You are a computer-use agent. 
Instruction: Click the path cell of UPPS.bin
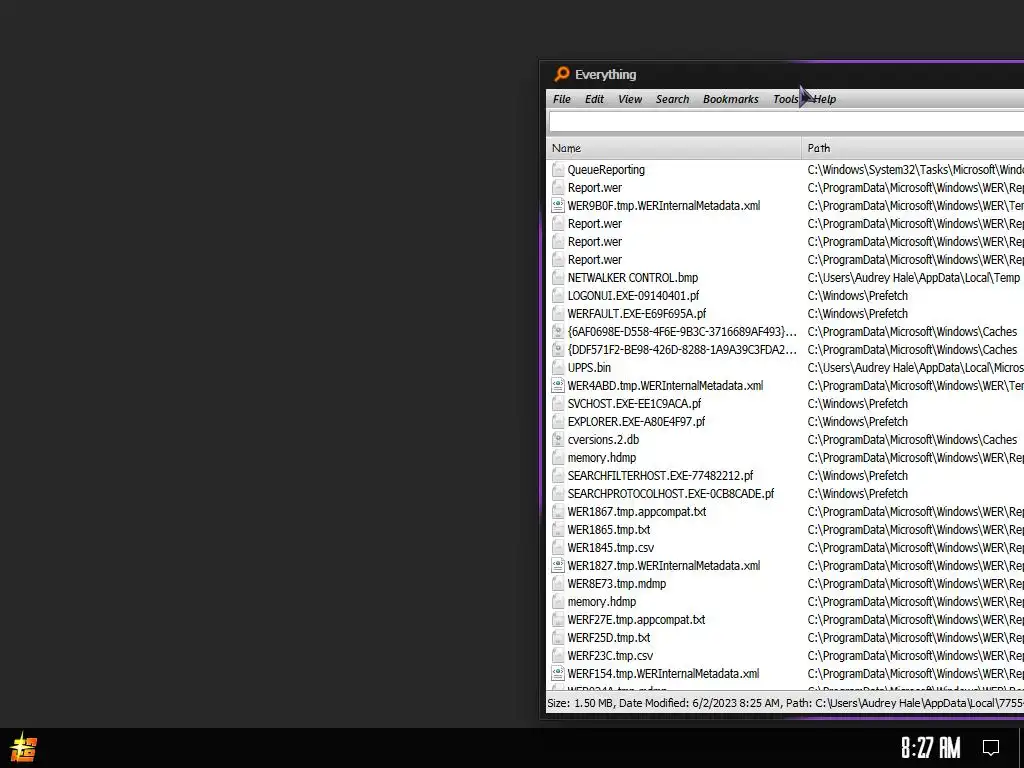[916, 368]
